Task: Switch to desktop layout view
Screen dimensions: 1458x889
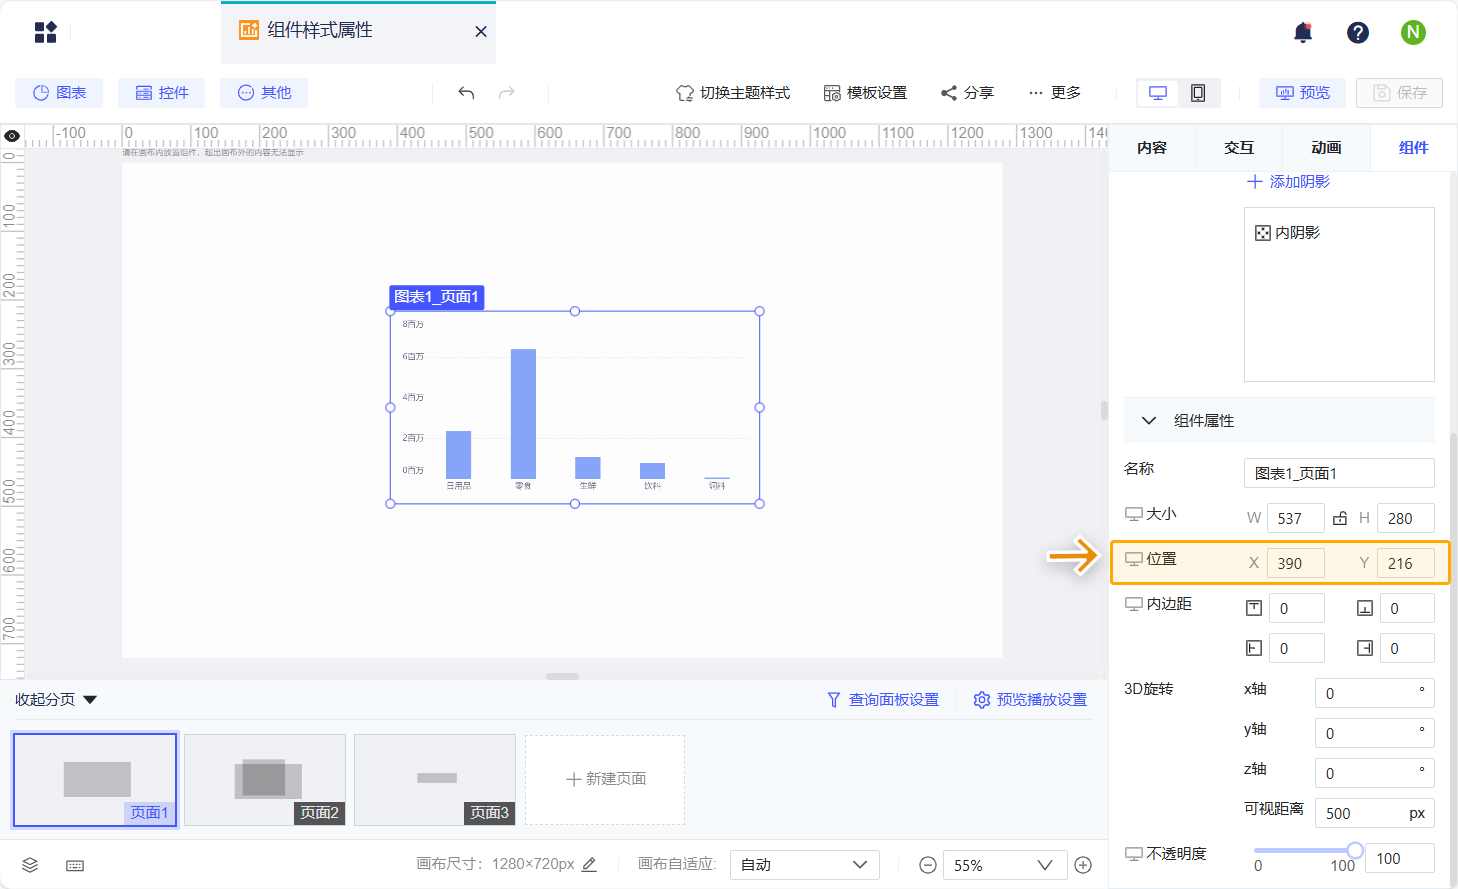Action: [x=1158, y=93]
